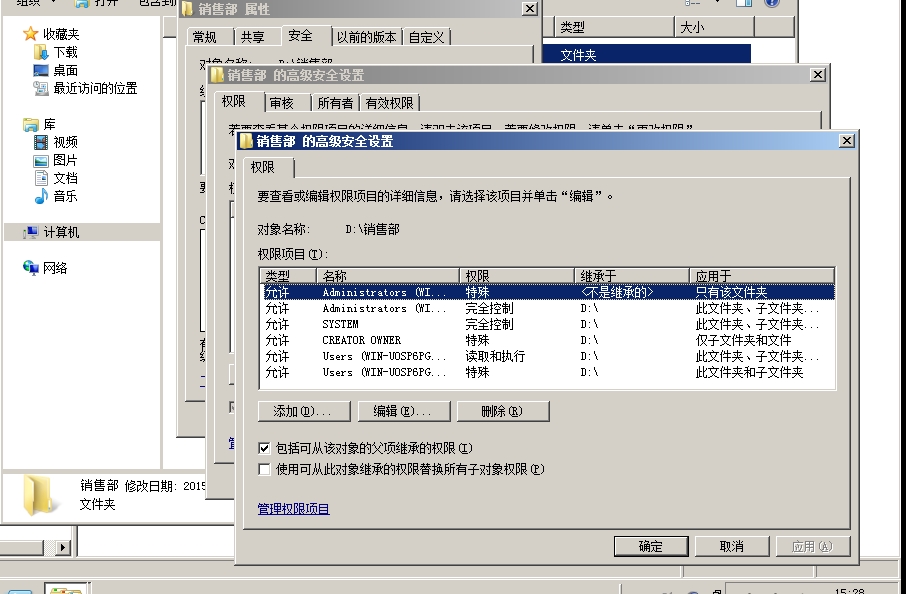This screenshot has width=906, height=594.
Task: Open the Documents library icon
Action: point(40,178)
